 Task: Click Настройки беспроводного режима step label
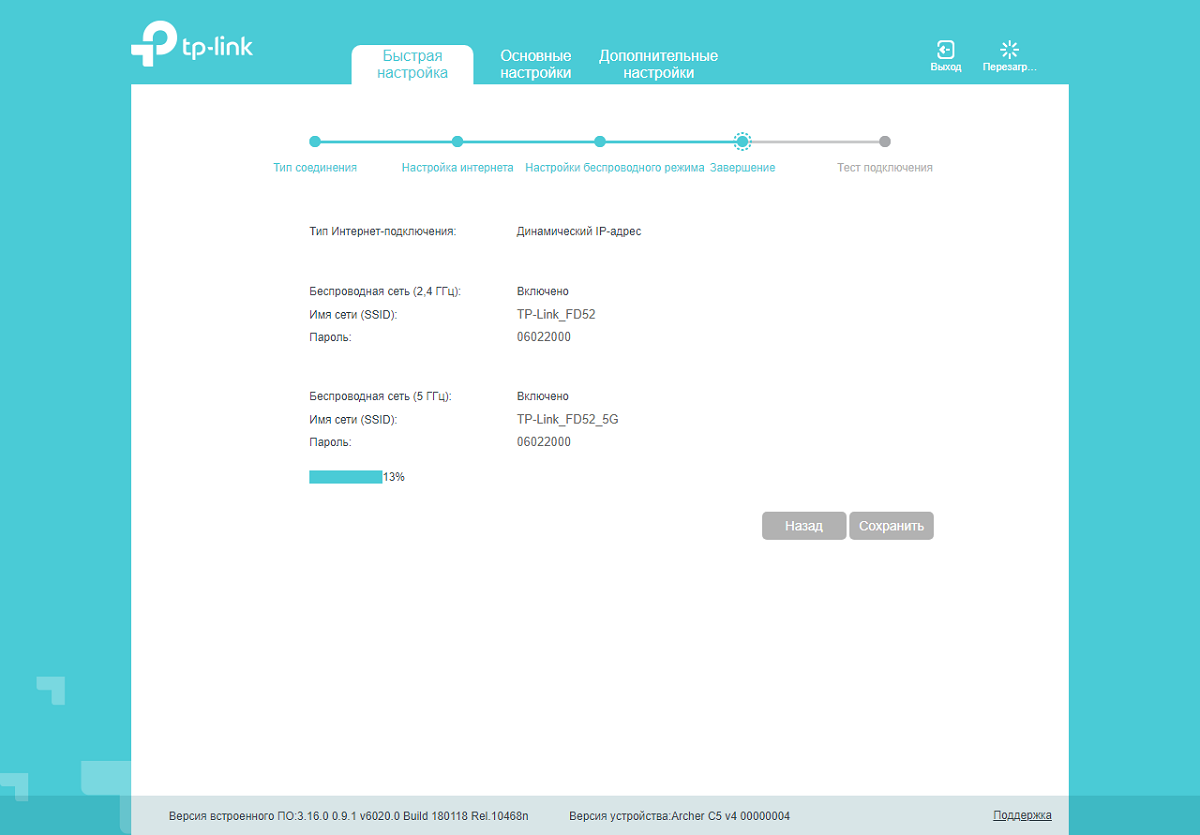(x=615, y=168)
